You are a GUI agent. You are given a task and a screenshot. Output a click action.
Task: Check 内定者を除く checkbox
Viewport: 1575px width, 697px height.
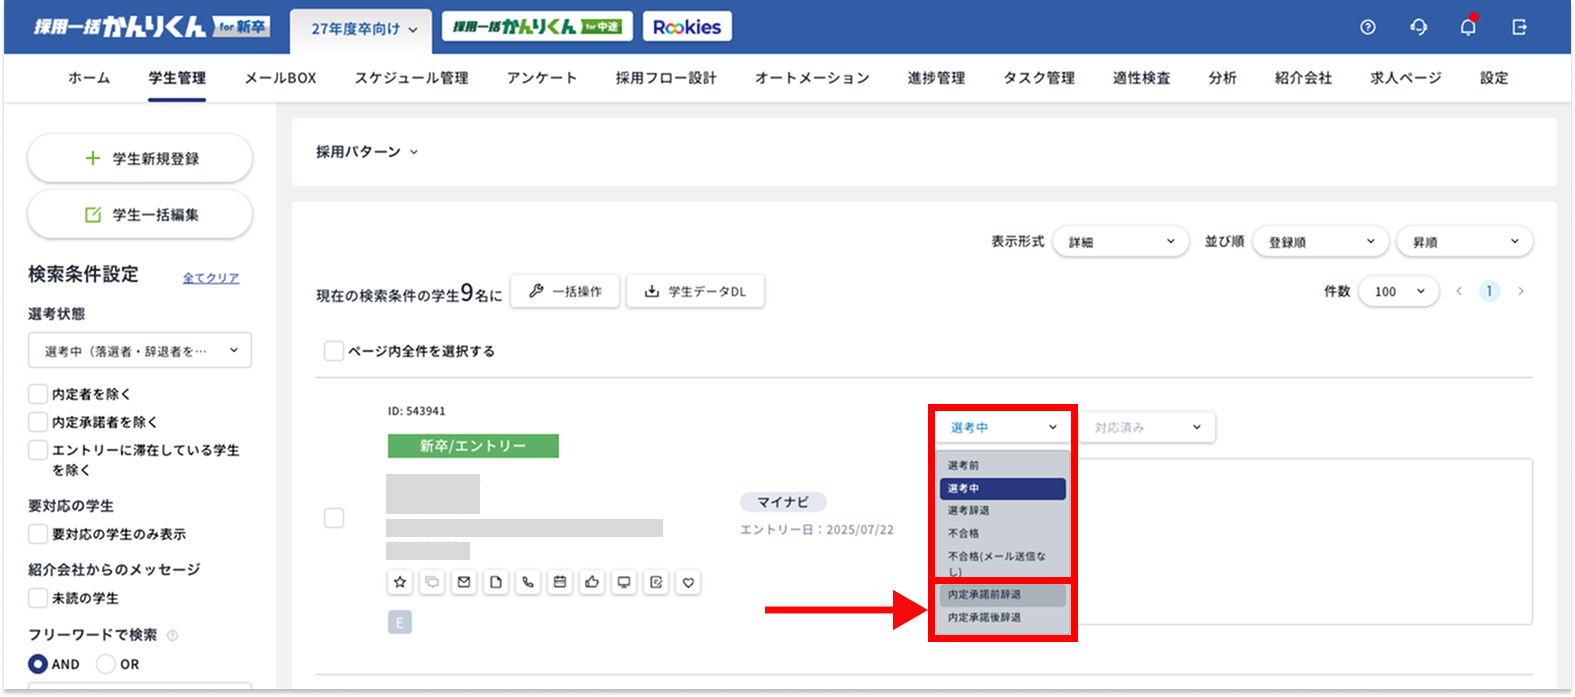pyautogui.click(x=38, y=394)
